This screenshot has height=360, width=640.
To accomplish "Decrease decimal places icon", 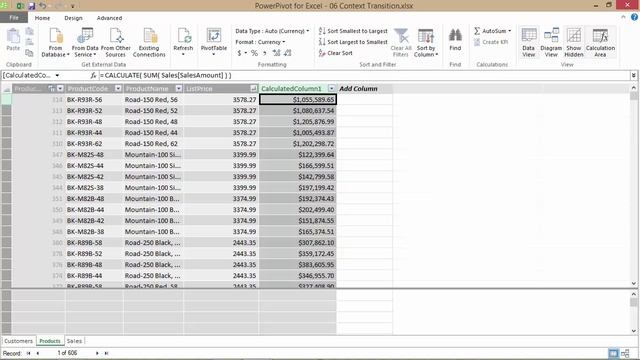I will [x=287, y=53].
